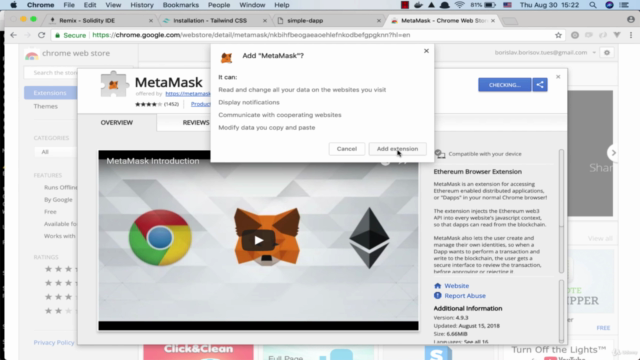Click the Wi-Fi status icon
This screenshot has height=360, width=640.
460,5
